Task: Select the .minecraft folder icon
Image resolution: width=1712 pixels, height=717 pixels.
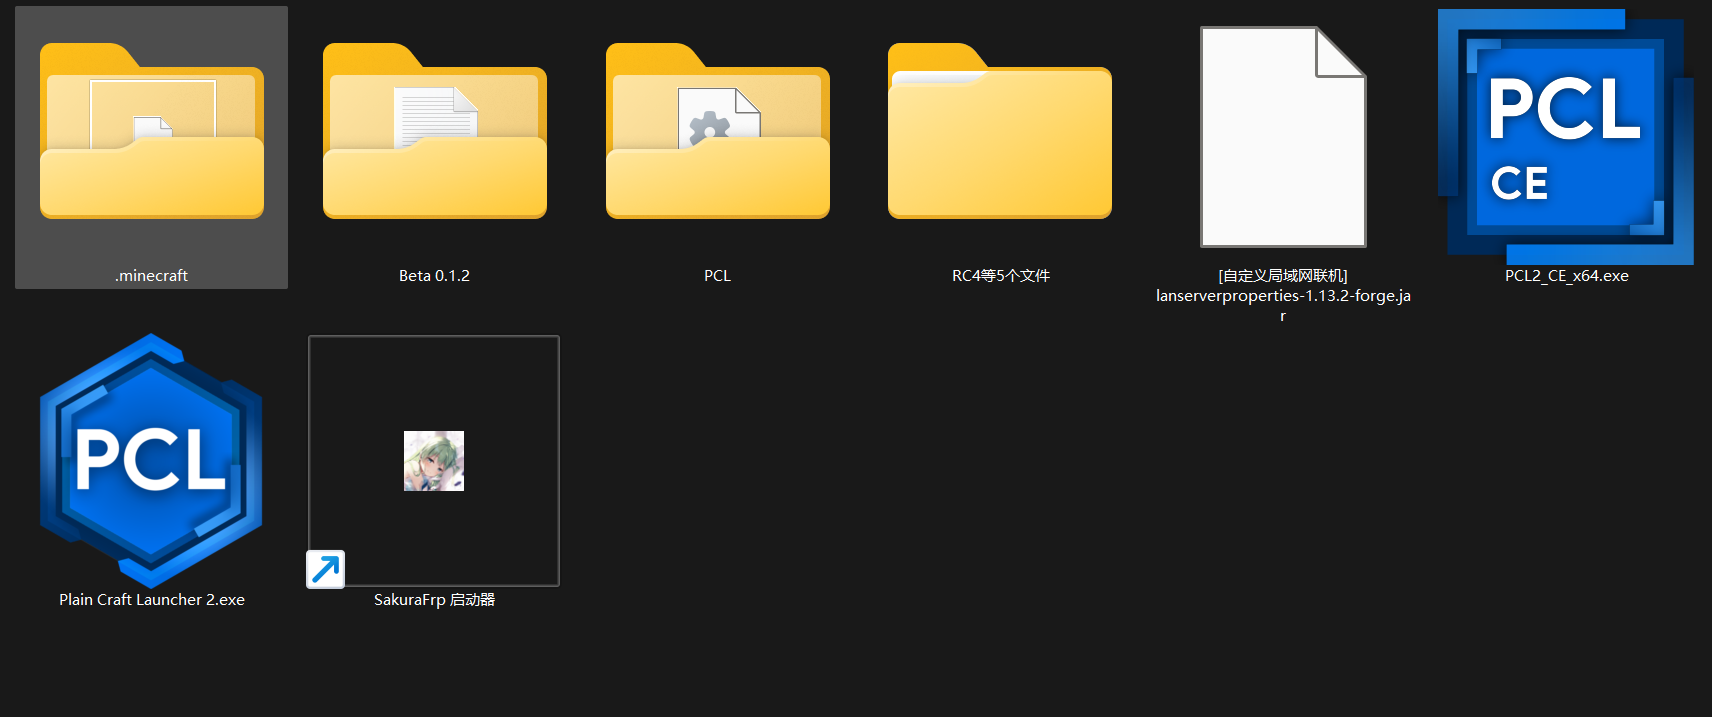Action: tap(152, 130)
